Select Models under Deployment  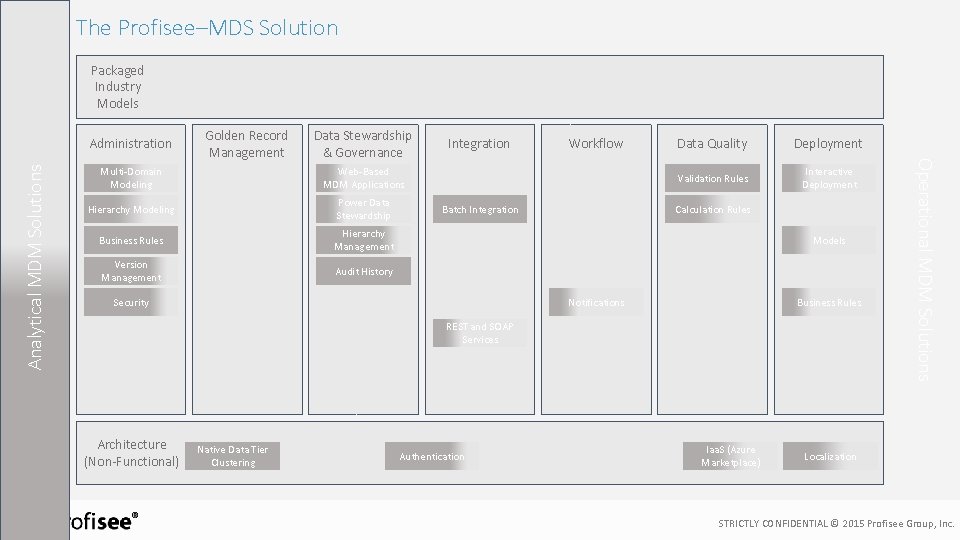tap(829, 241)
